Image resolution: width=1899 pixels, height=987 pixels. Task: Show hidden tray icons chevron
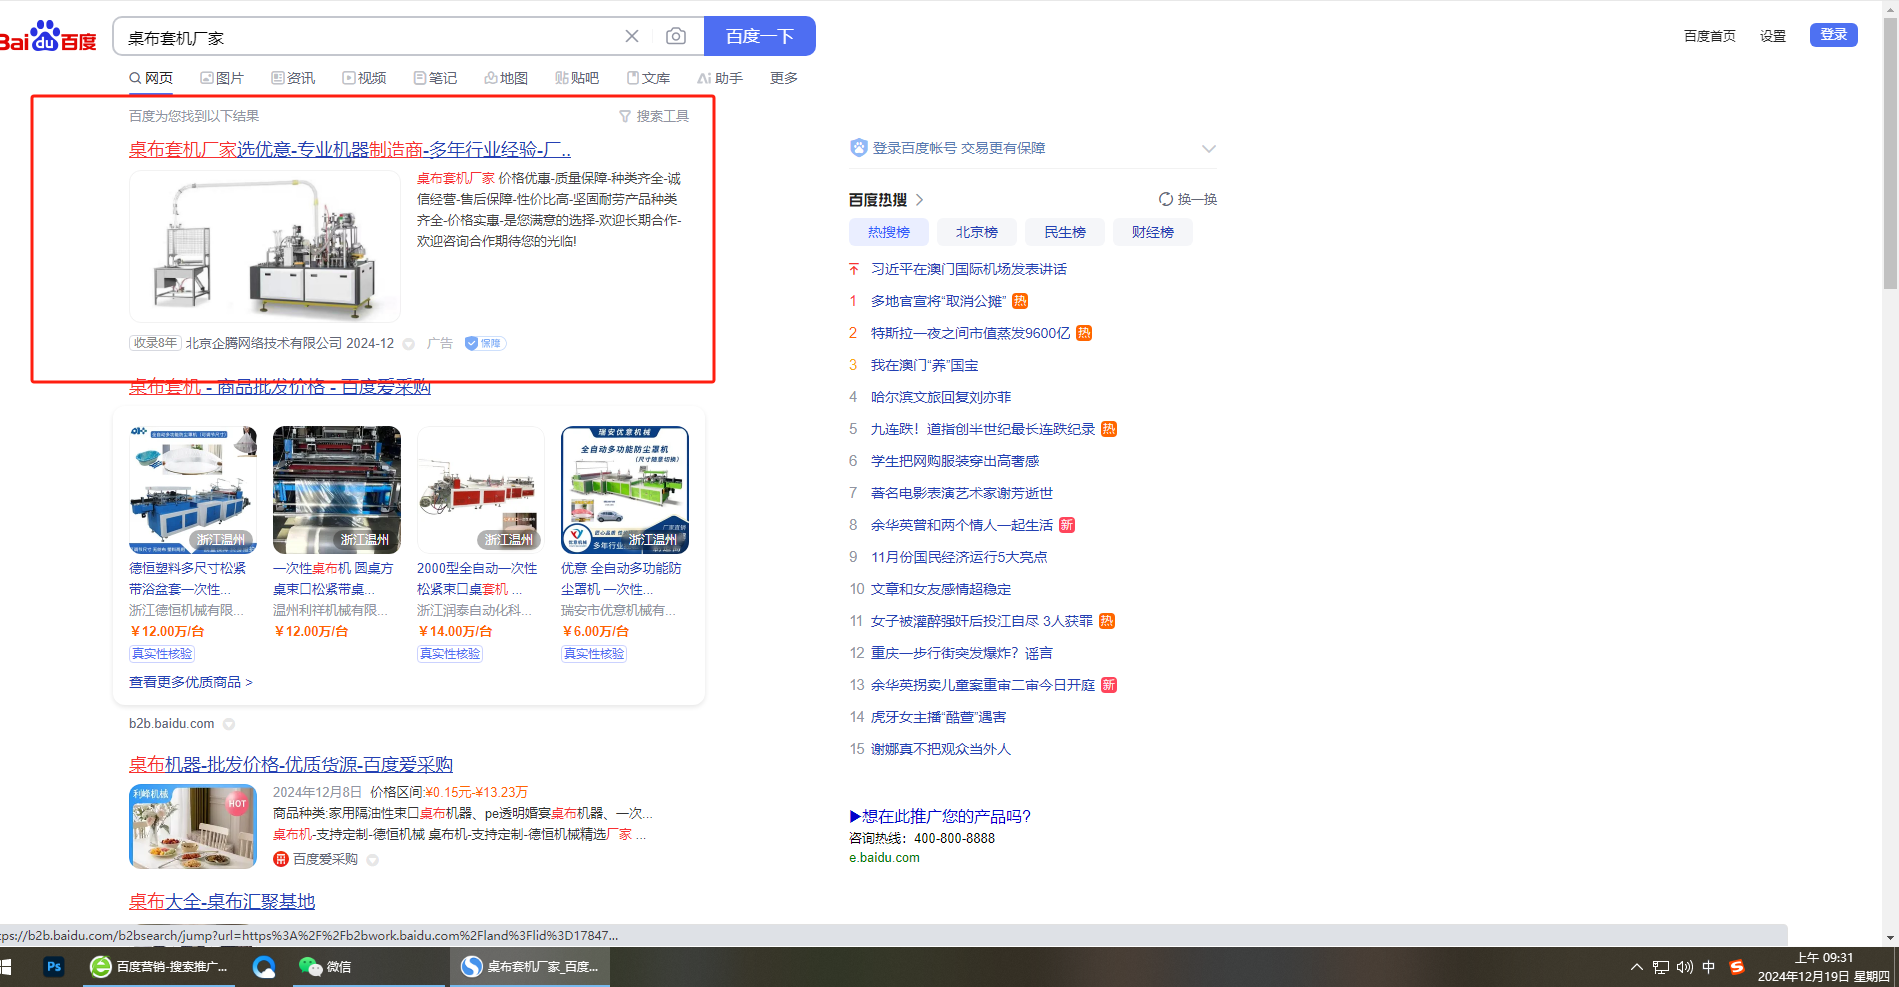point(1636,967)
